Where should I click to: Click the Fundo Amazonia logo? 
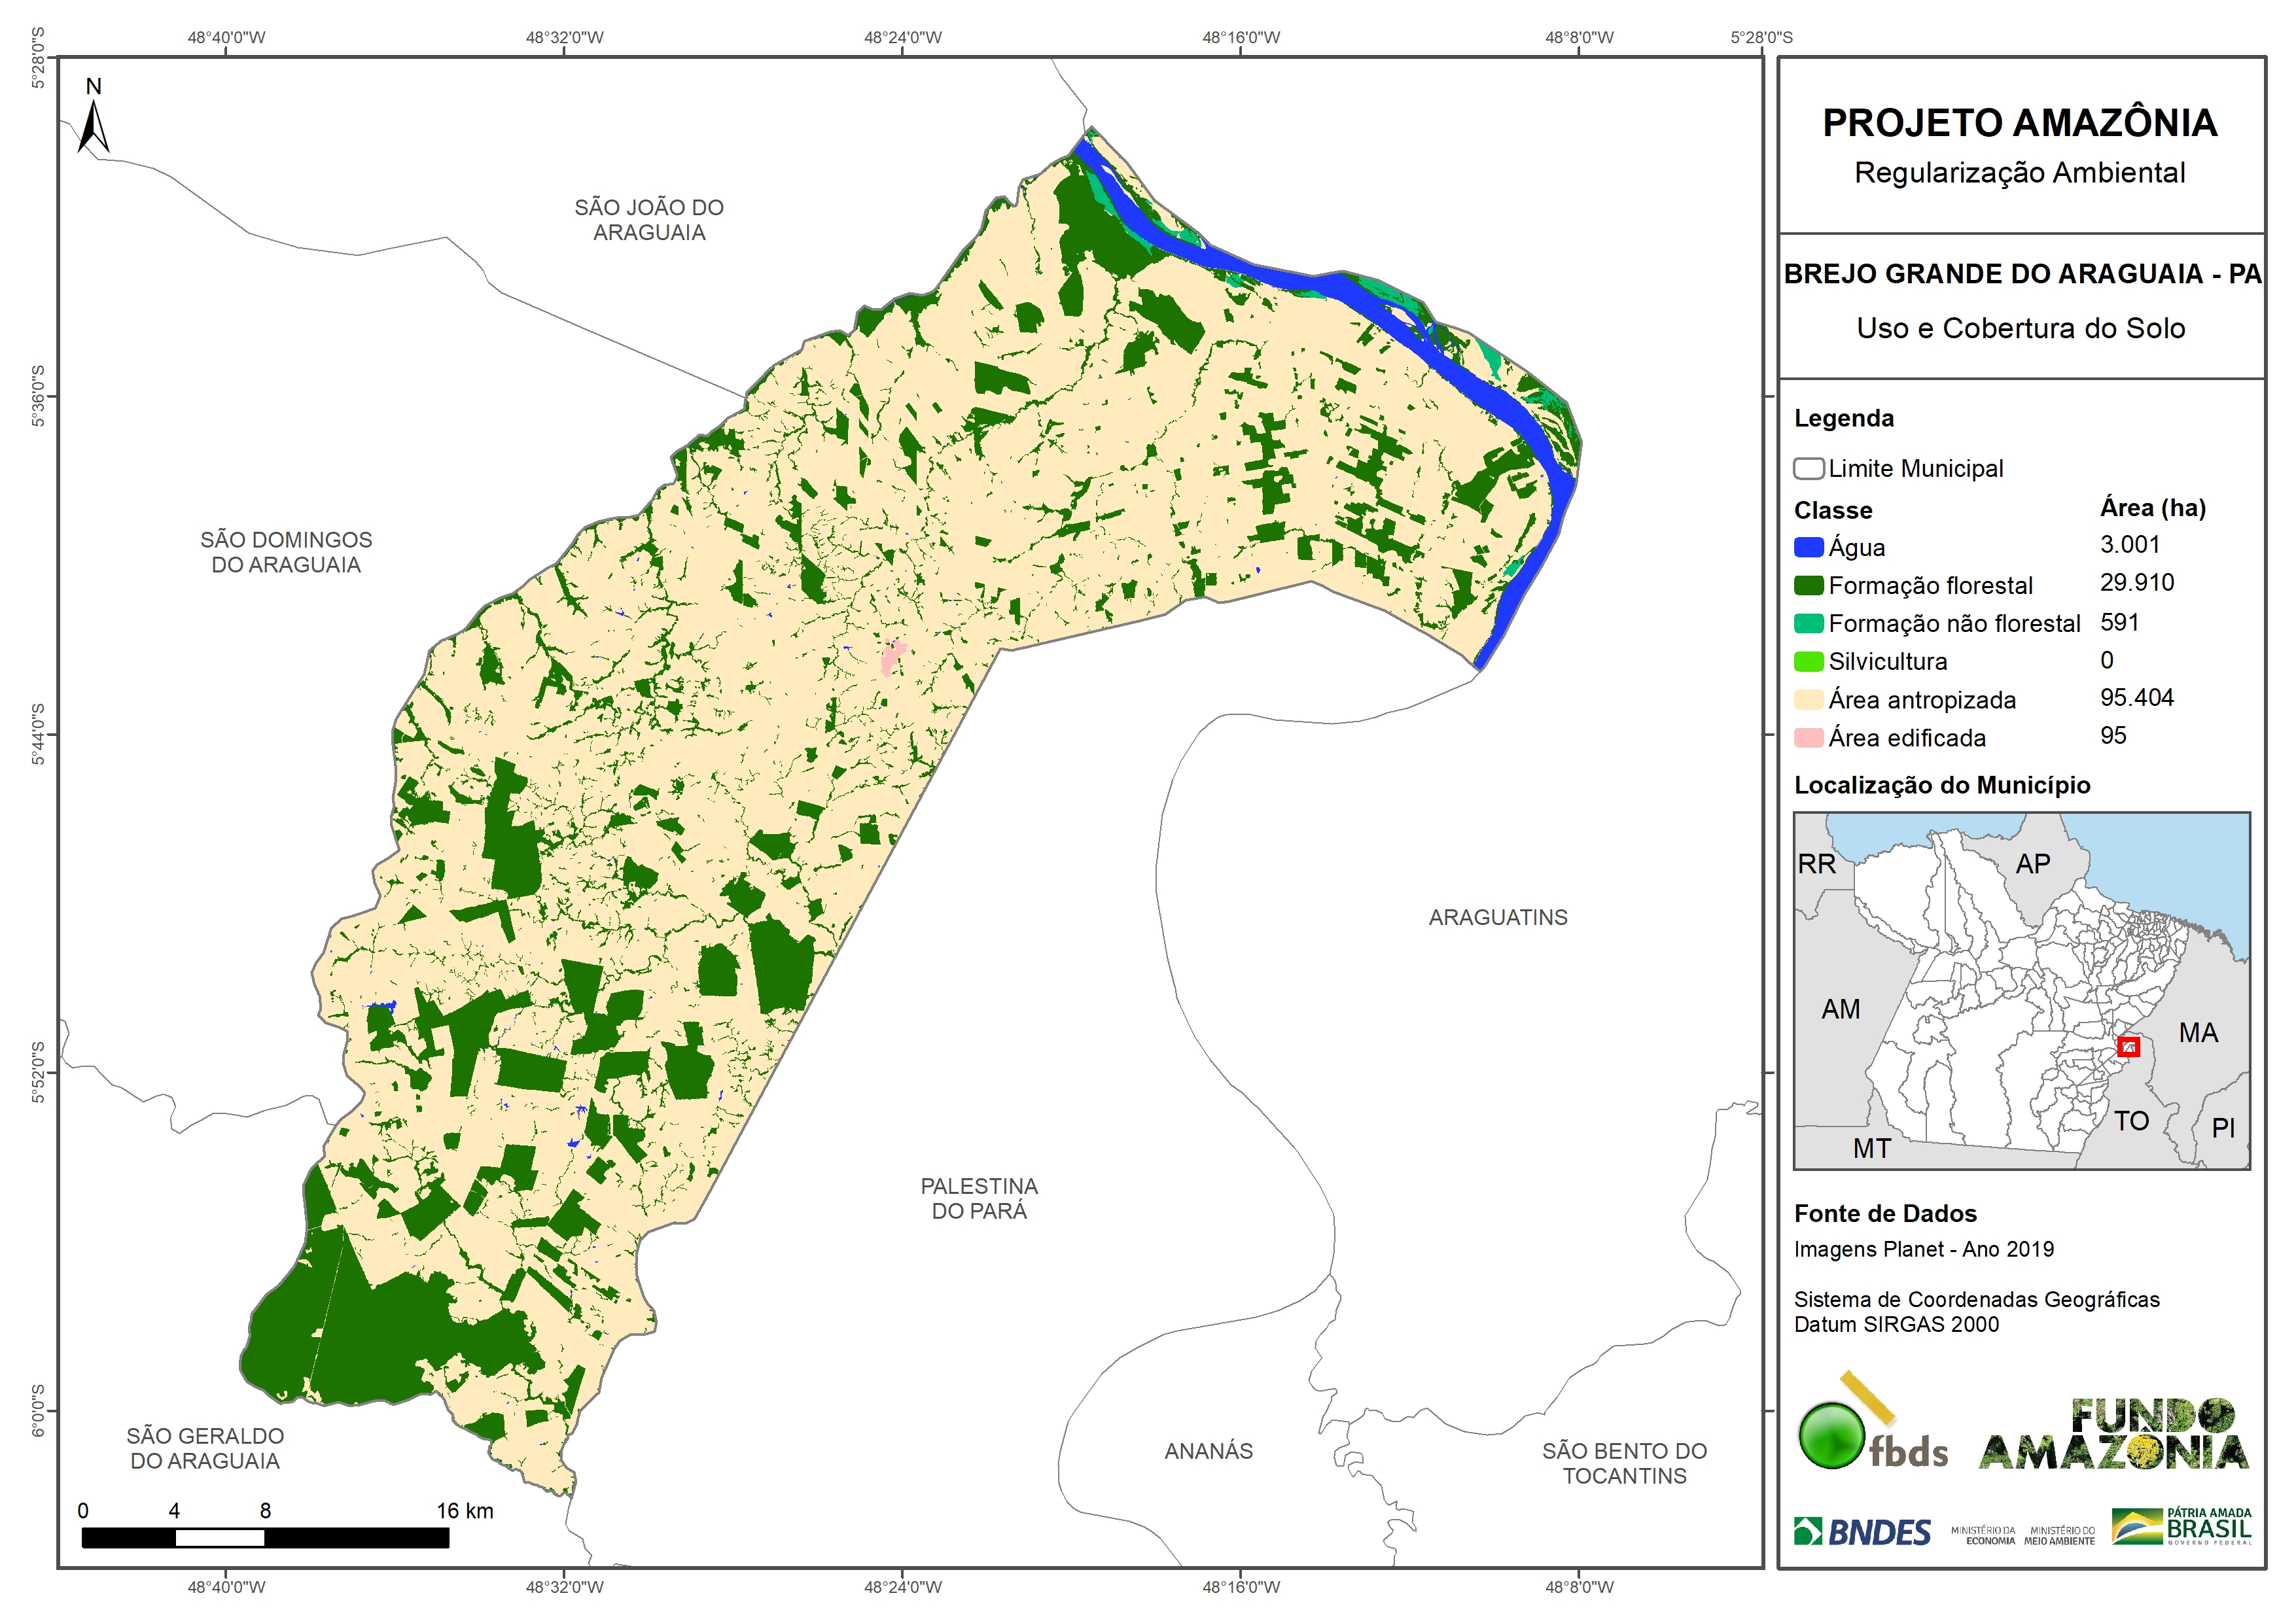(x=2113, y=1435)
